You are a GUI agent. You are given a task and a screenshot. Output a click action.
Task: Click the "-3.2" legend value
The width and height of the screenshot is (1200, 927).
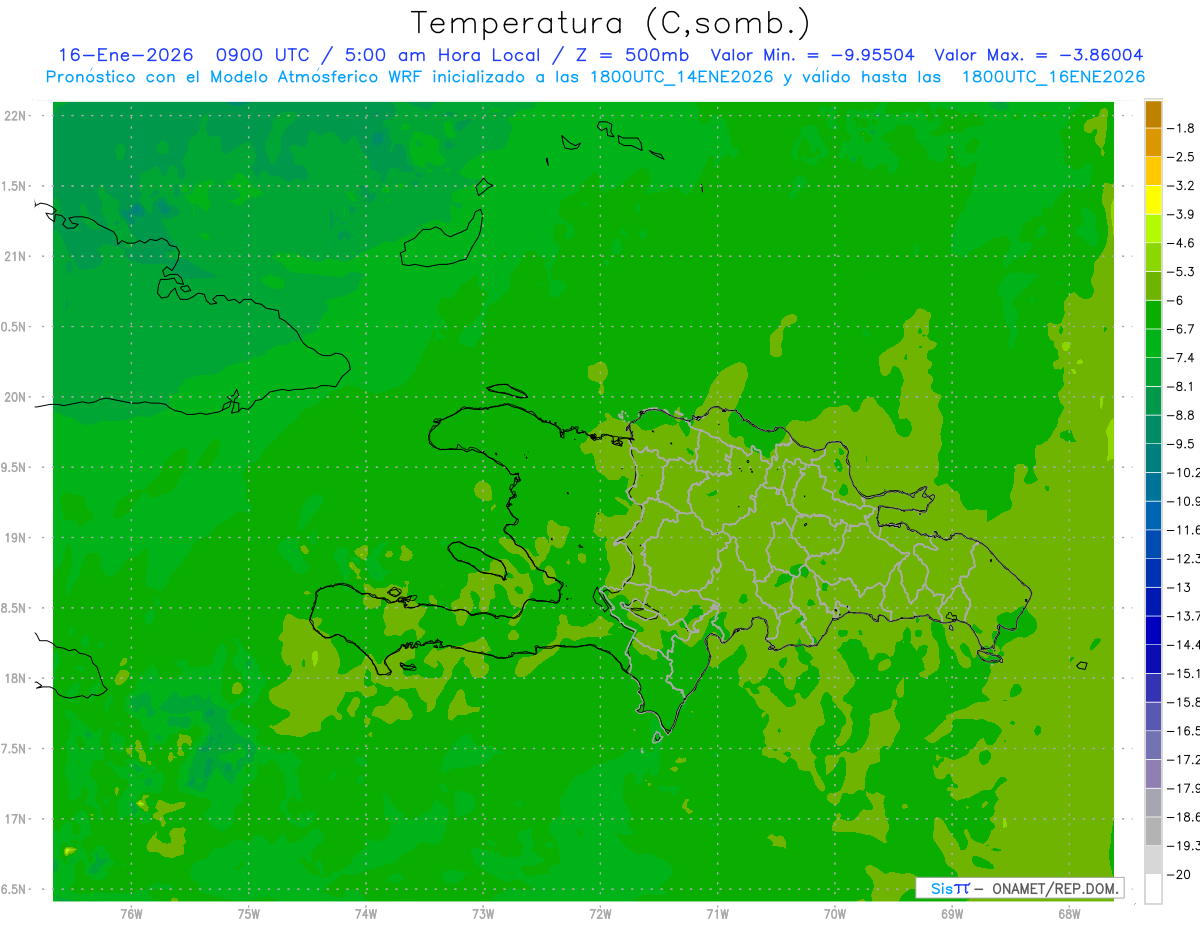pyautogui.click(x=1182, y=186)
